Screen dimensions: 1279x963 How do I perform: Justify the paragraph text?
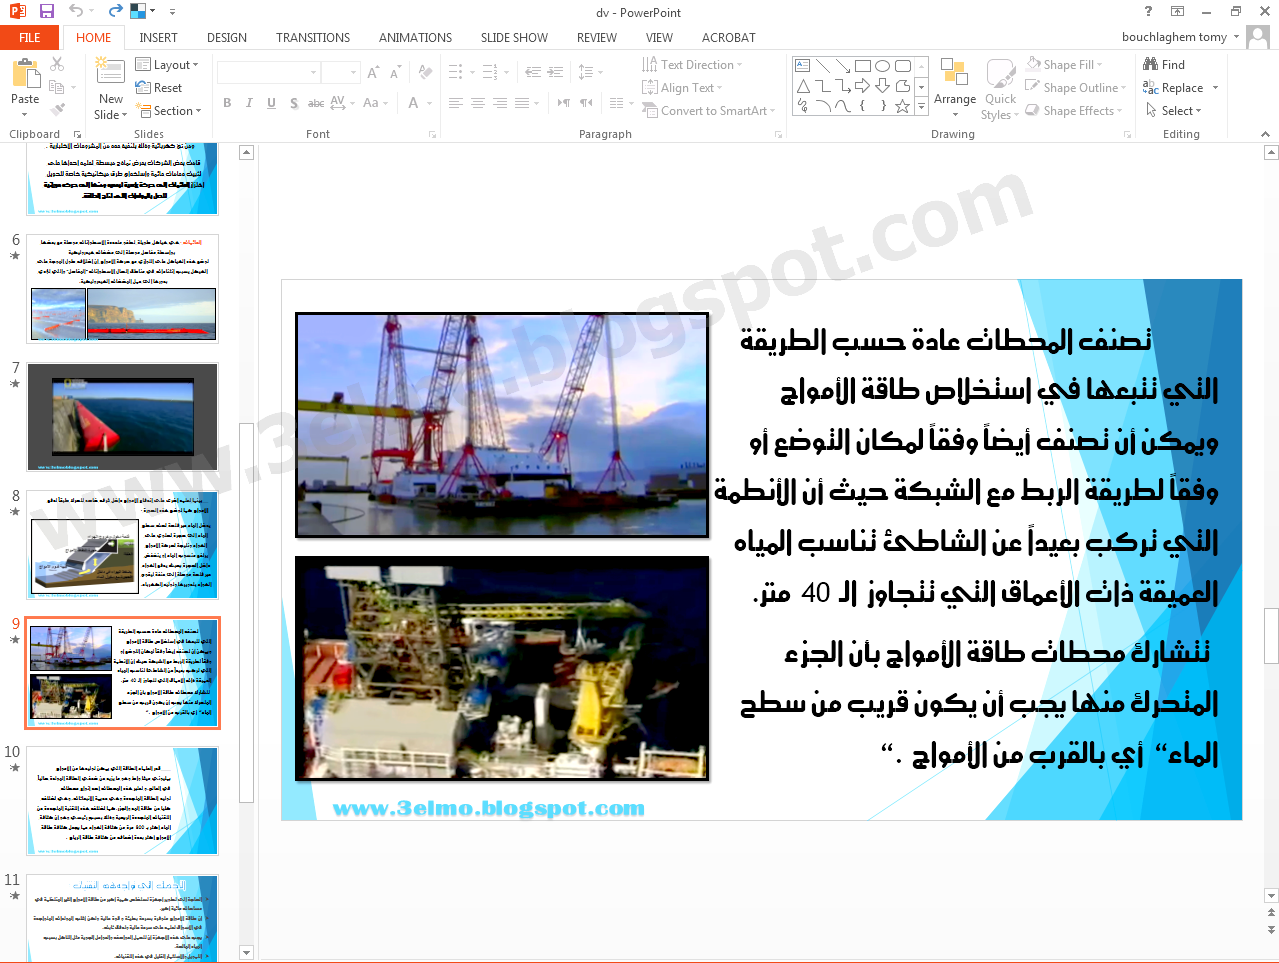(x=523, y=103)
